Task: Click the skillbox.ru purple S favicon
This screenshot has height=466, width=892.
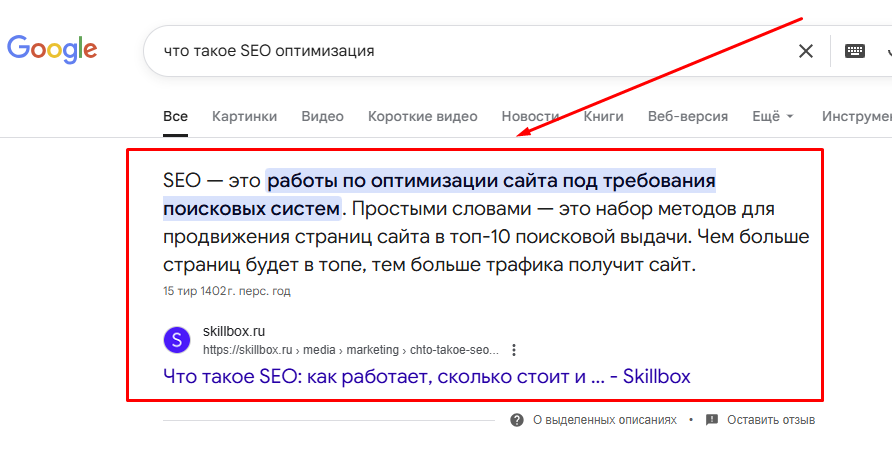Action: pos(177,340)
